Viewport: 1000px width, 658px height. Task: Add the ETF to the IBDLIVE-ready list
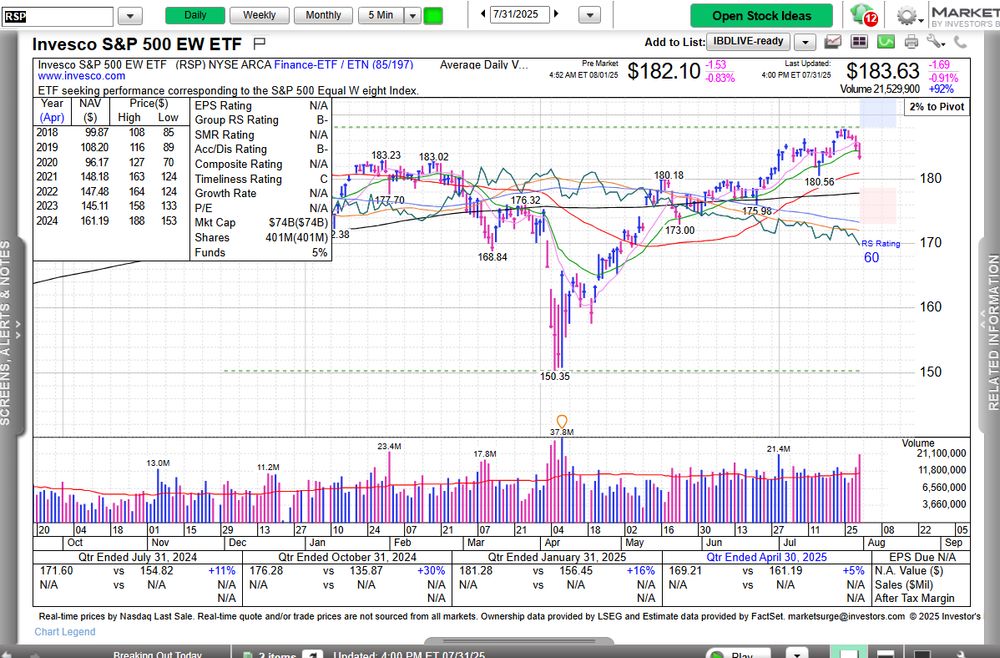(748, 41)
